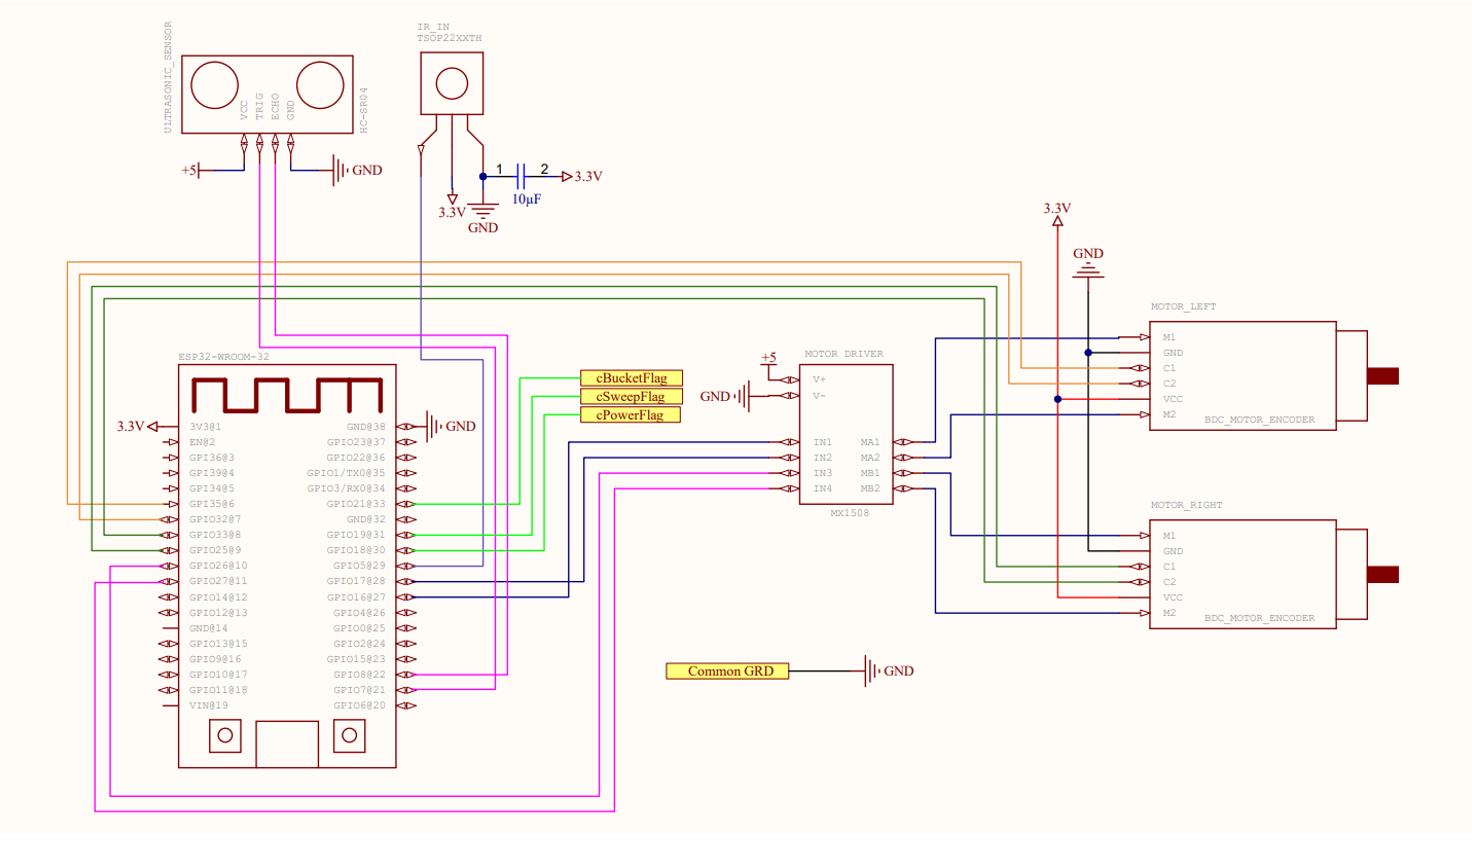The height and width of the screenshot is (849, 1472).
Task: Click the cBucketFlag net label
Action: [x=631, y=378]
